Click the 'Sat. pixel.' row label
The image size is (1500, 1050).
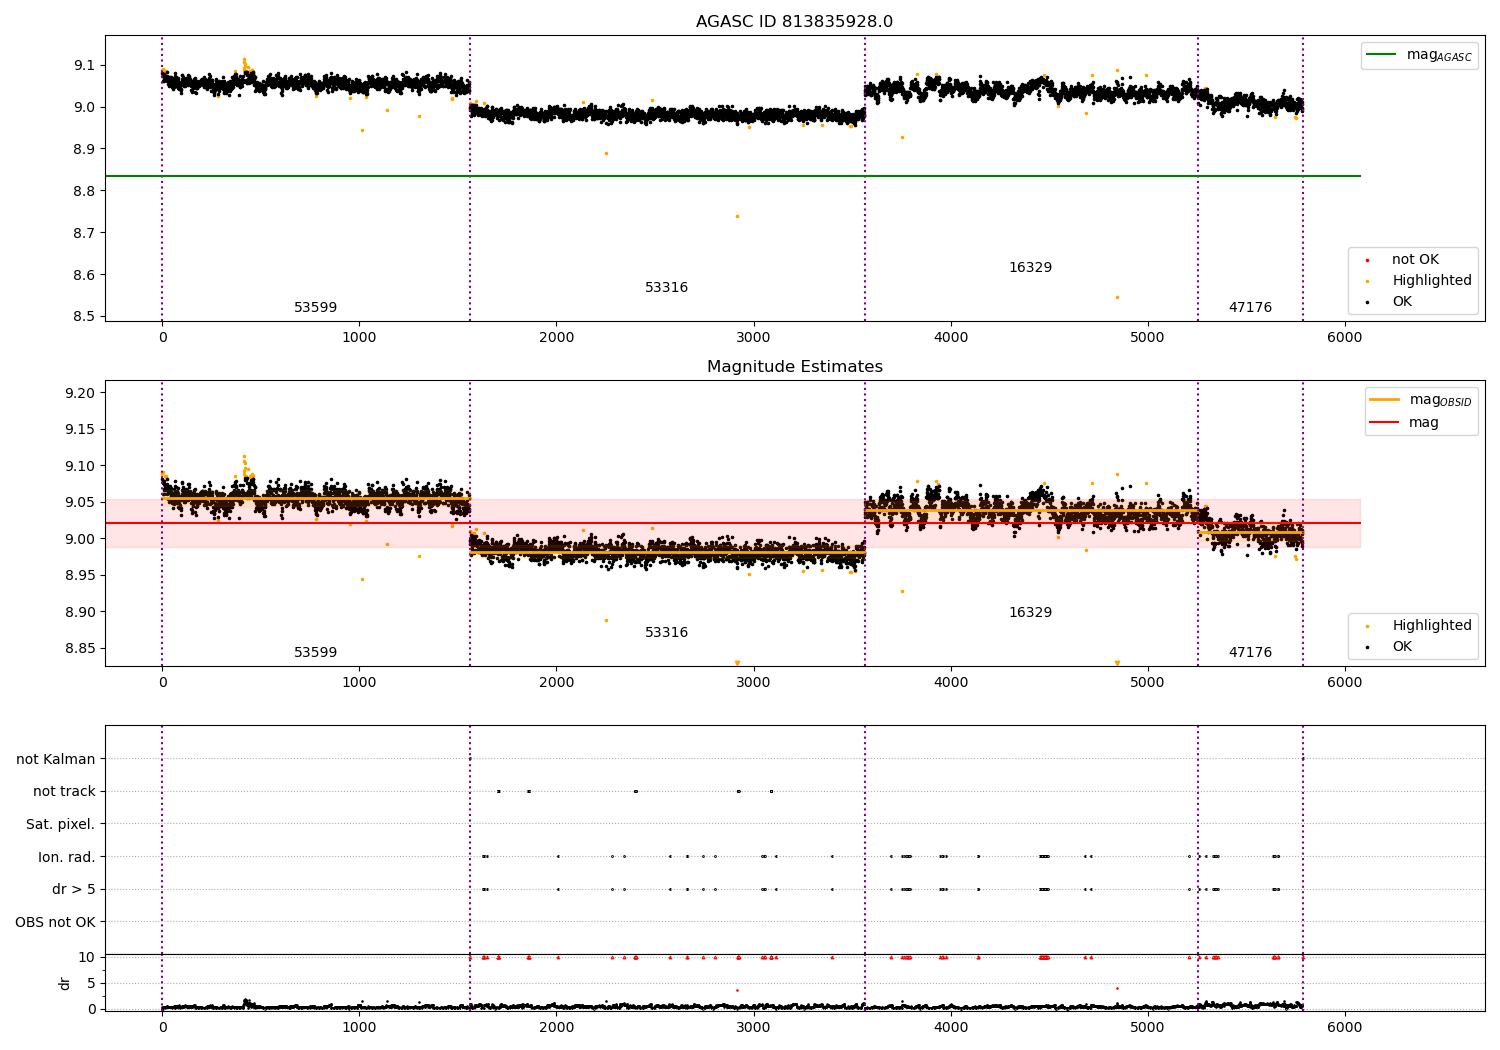(61, 825)
